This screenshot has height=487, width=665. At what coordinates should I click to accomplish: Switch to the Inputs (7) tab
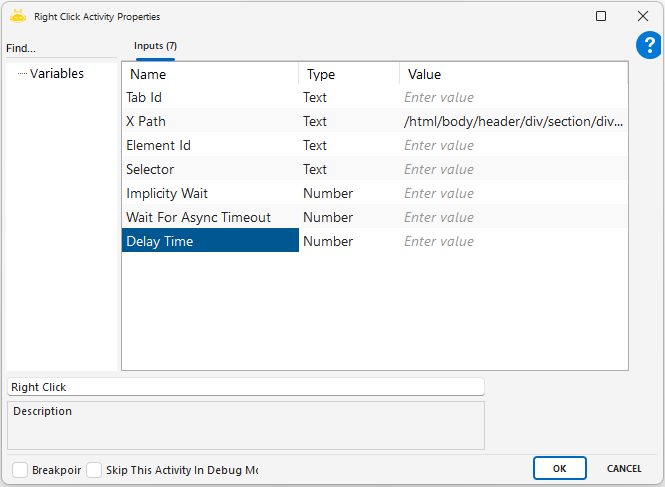[x=155, y=46]
